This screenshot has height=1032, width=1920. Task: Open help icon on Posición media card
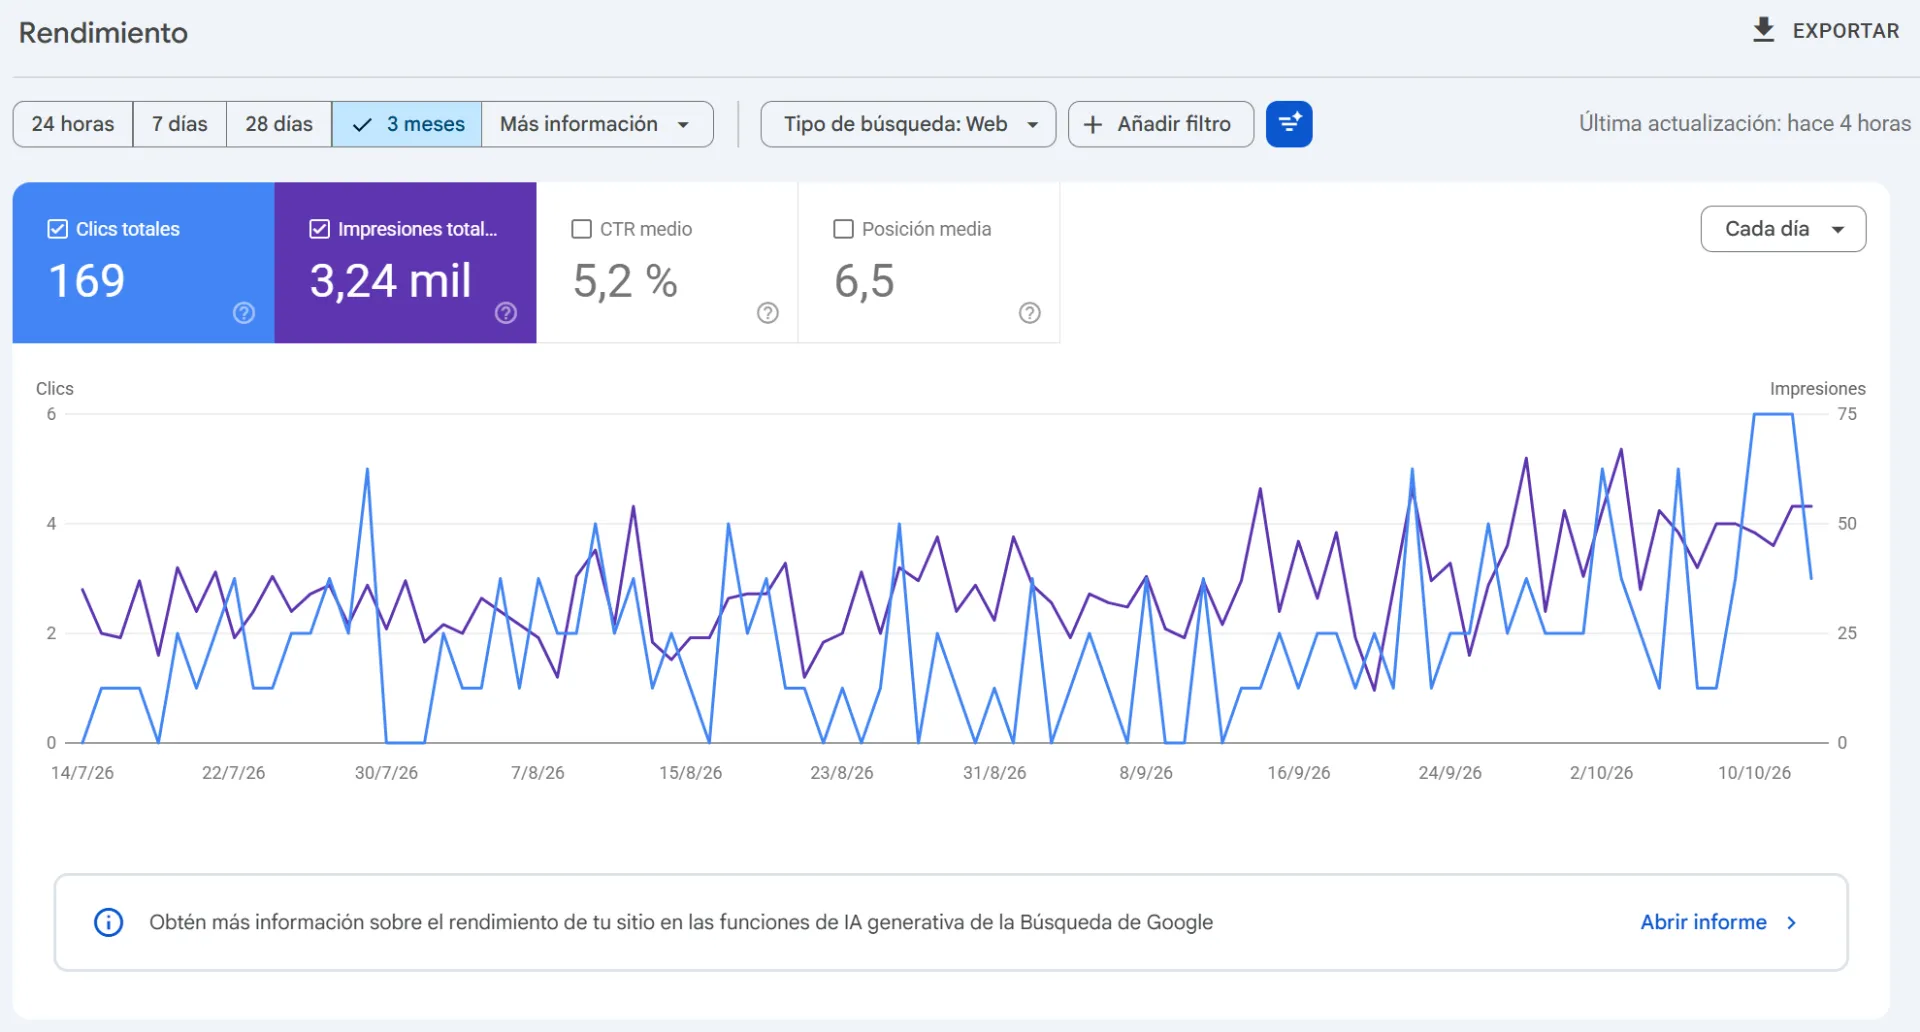1030,313
